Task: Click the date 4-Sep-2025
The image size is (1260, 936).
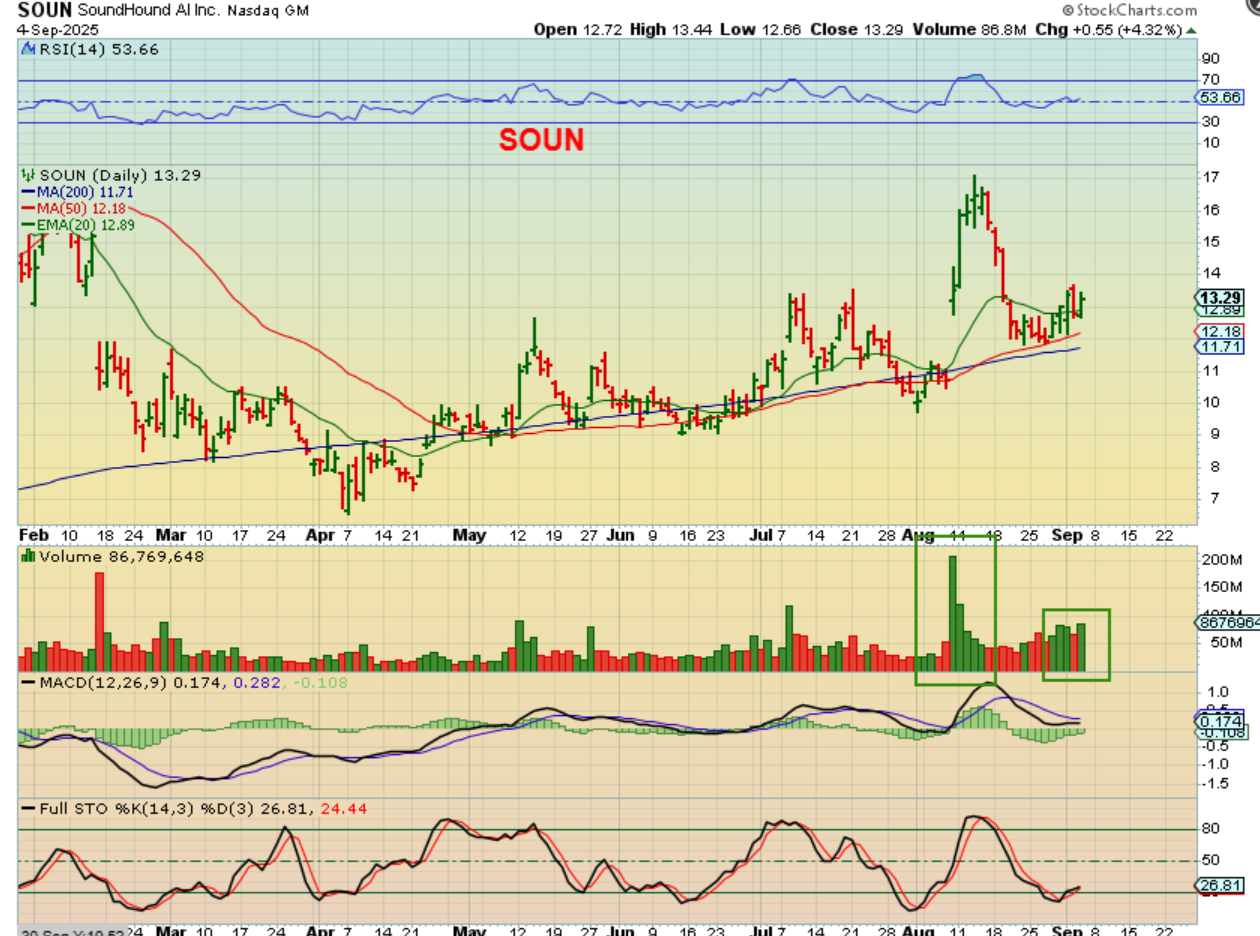Action: click(57, 29)
